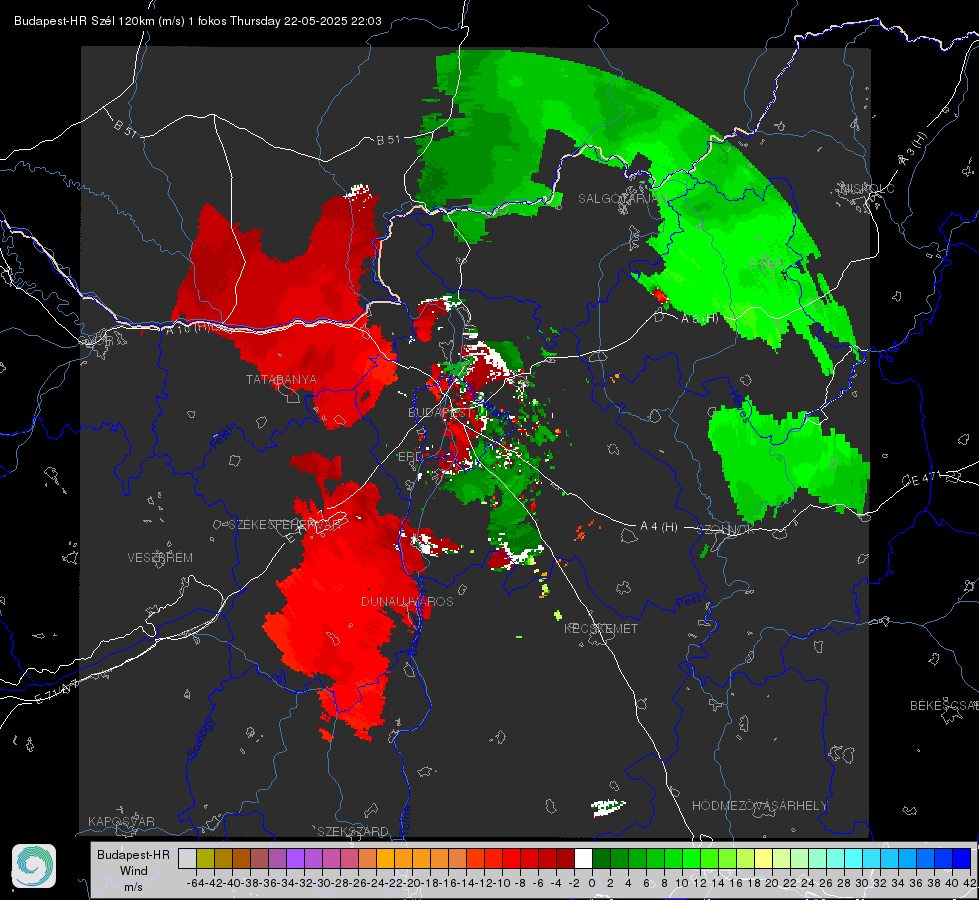Click the MISKOLC city label

[867, 188]
